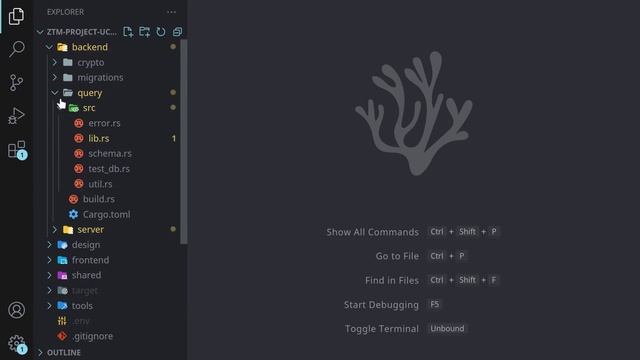Expand the design folder chevron
The height and width of the screenshot is (360, 640).
[x=49, y=245]
